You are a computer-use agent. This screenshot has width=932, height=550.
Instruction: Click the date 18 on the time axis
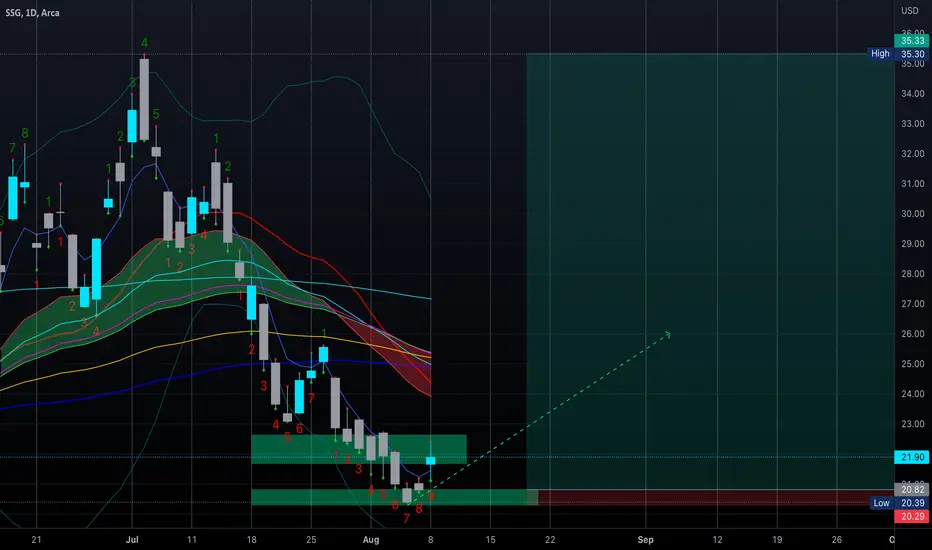(x=251, y=539)
